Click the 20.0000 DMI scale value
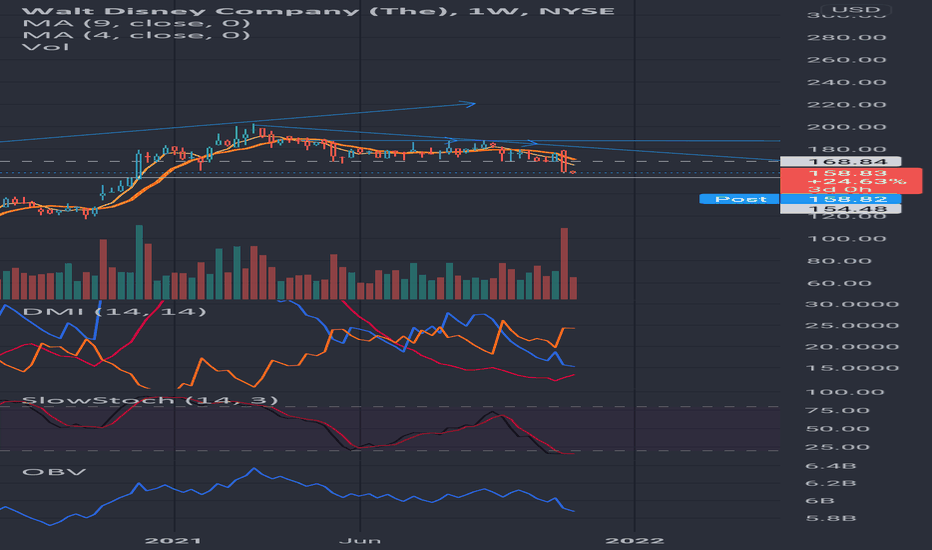The height and width of the screenshot is (550, 932). click(x=852, y=347)
